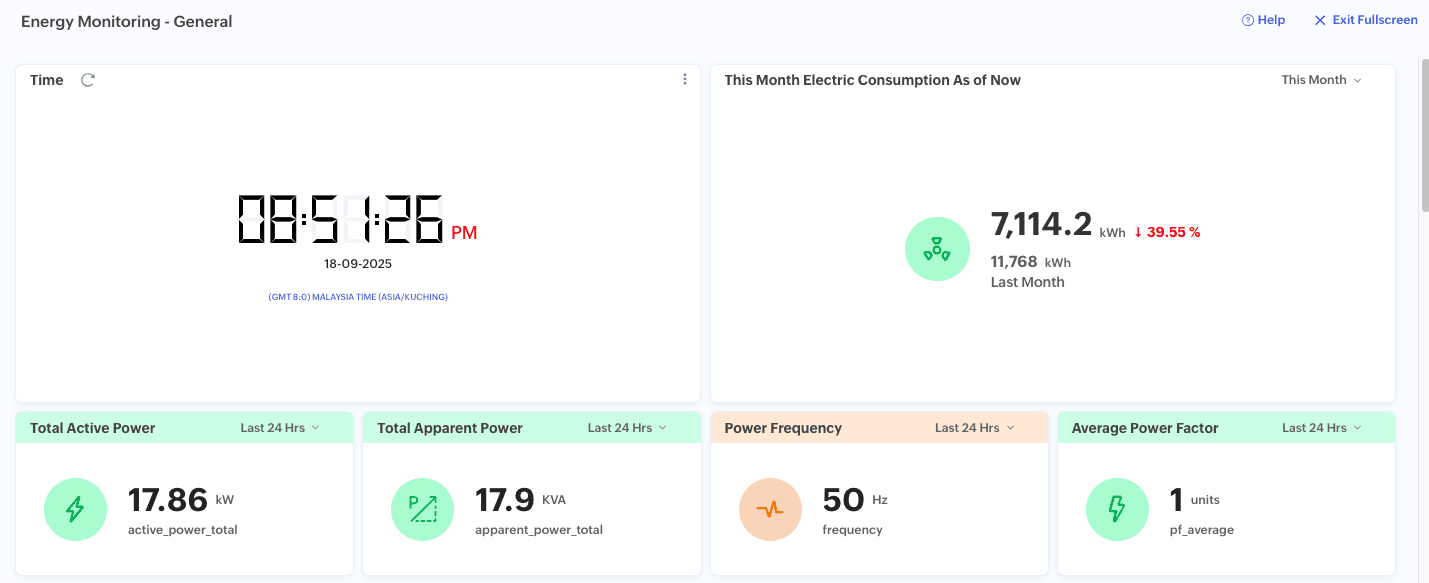Expand Last 24 Hrs for Total Active Power
The width and height of the screenshot is (1429, 583).
coord(280,428)
